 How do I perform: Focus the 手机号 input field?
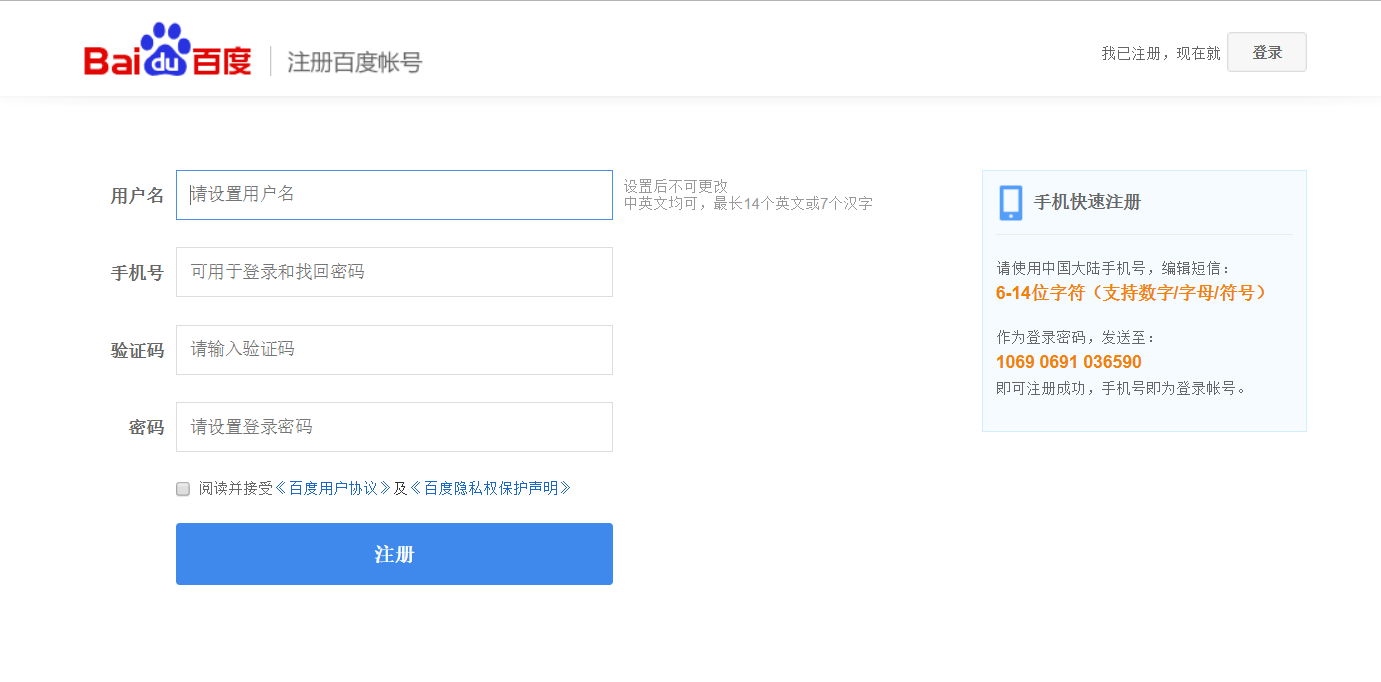point(394,272)
